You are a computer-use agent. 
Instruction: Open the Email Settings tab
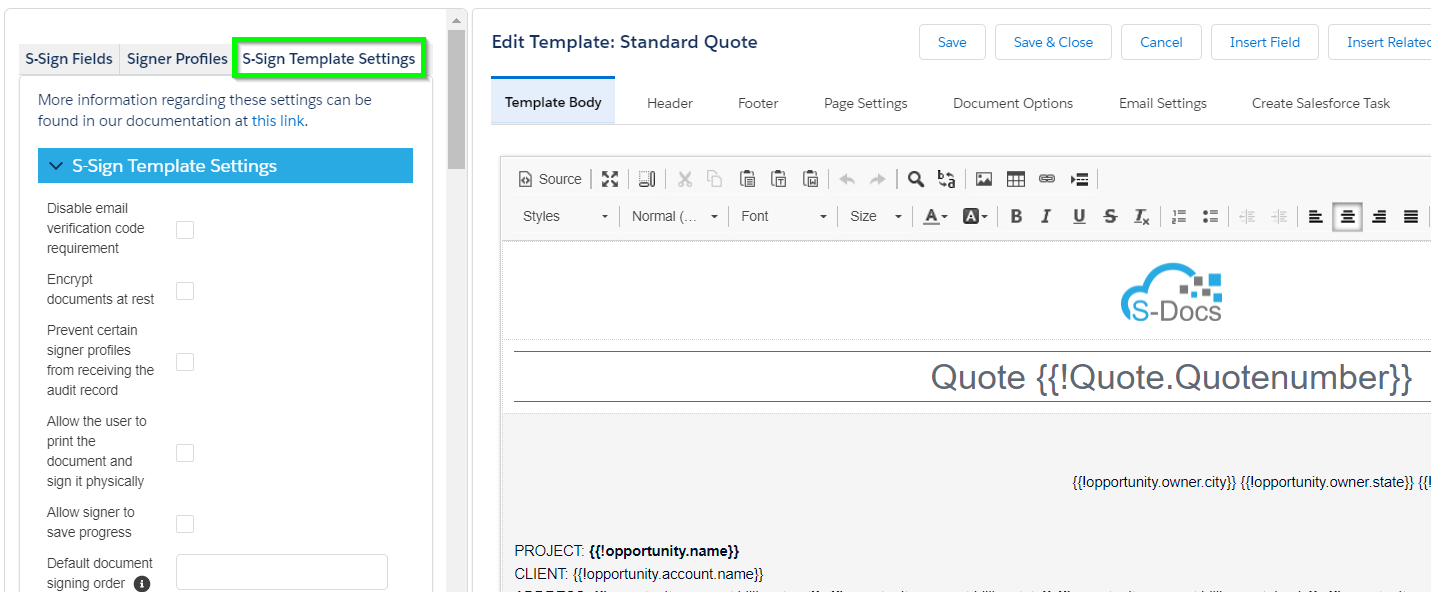coord(1163,103)
